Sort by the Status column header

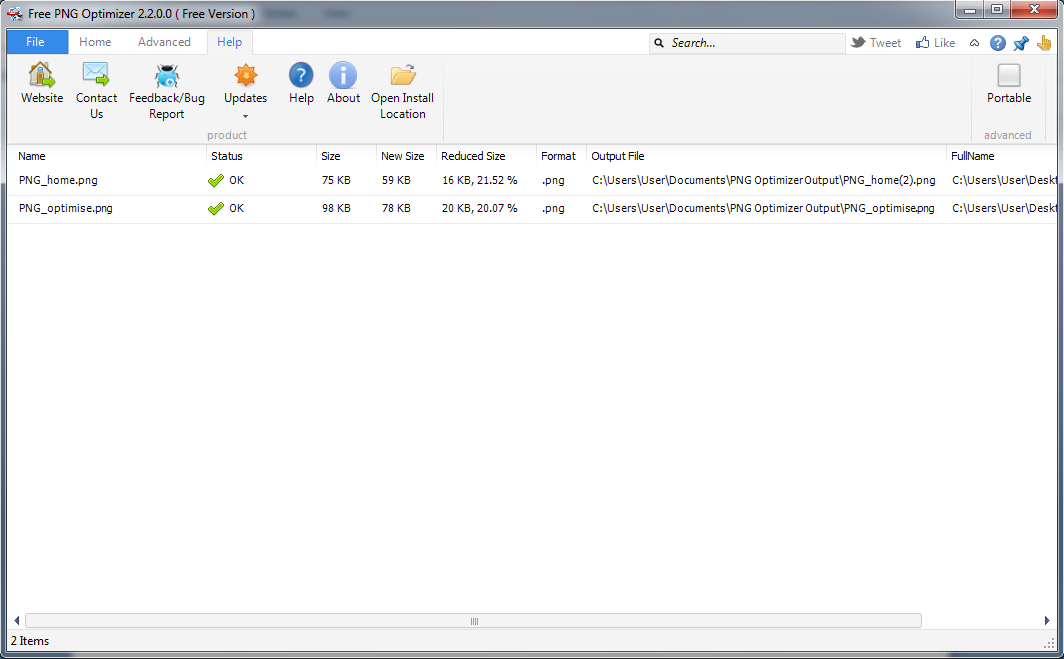click(x=261, y=156)
